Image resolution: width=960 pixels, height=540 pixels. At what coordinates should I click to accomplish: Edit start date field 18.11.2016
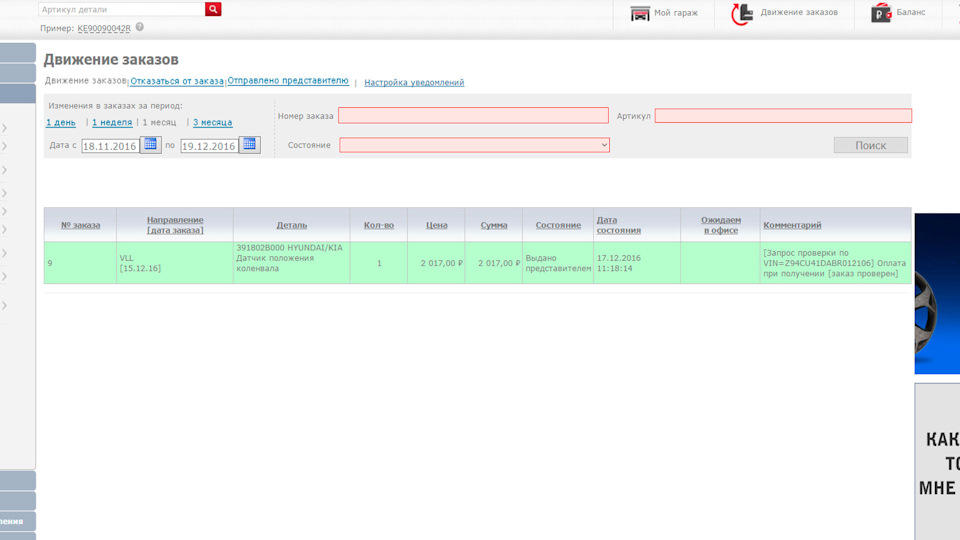pyautogui.click(x=110, y=146)
